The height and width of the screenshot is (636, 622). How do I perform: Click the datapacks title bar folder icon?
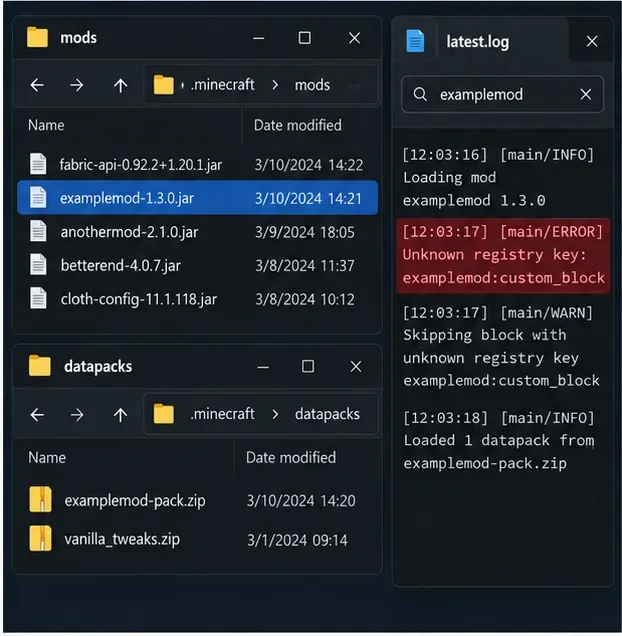(40, 366)
